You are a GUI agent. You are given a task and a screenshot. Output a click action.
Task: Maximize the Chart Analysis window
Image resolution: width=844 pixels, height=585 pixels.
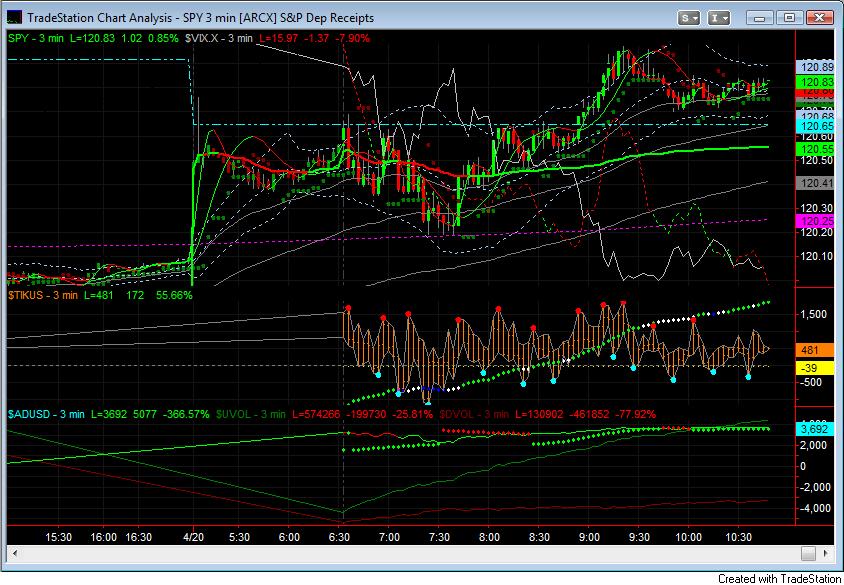coord(789,18)
